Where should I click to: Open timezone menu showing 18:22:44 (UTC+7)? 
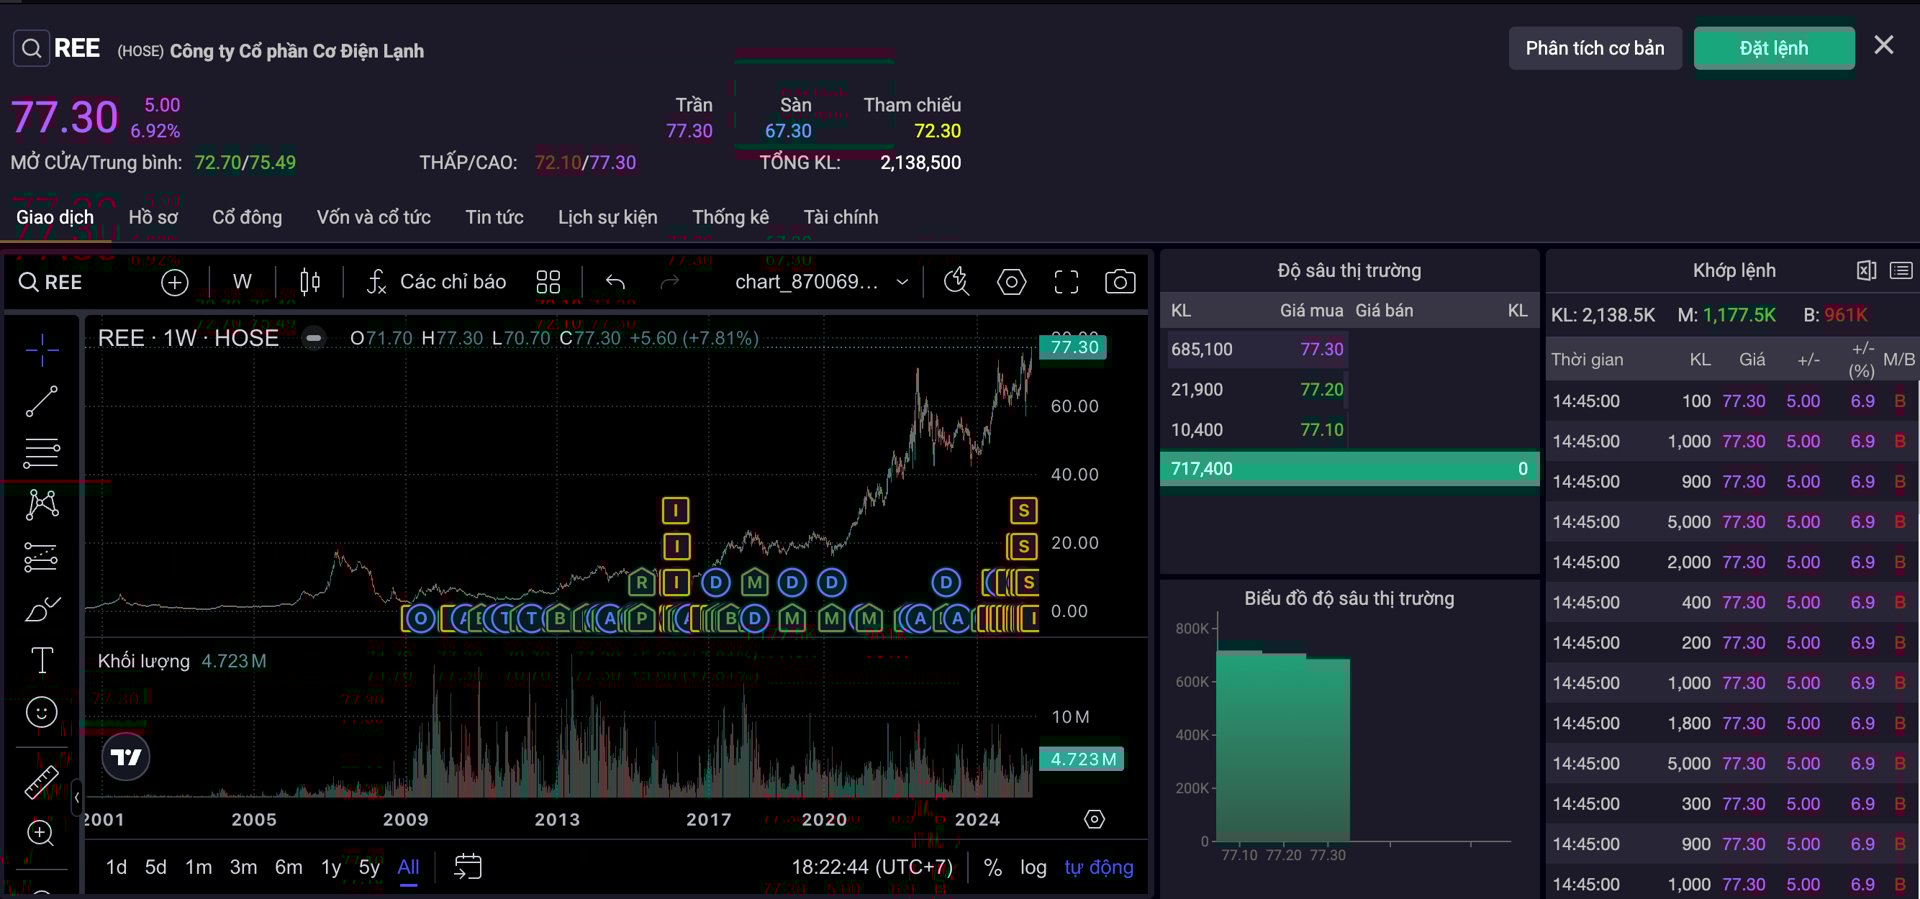872,867
